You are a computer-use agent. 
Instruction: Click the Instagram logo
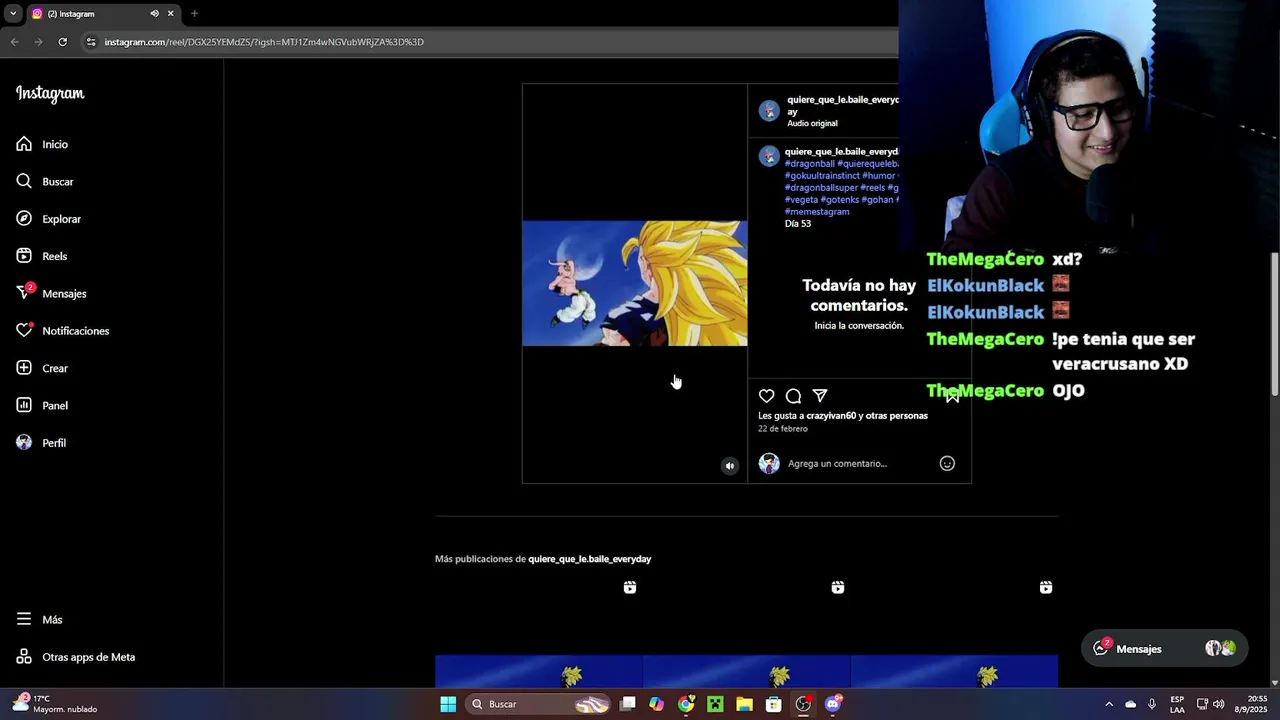pos(50,94)
